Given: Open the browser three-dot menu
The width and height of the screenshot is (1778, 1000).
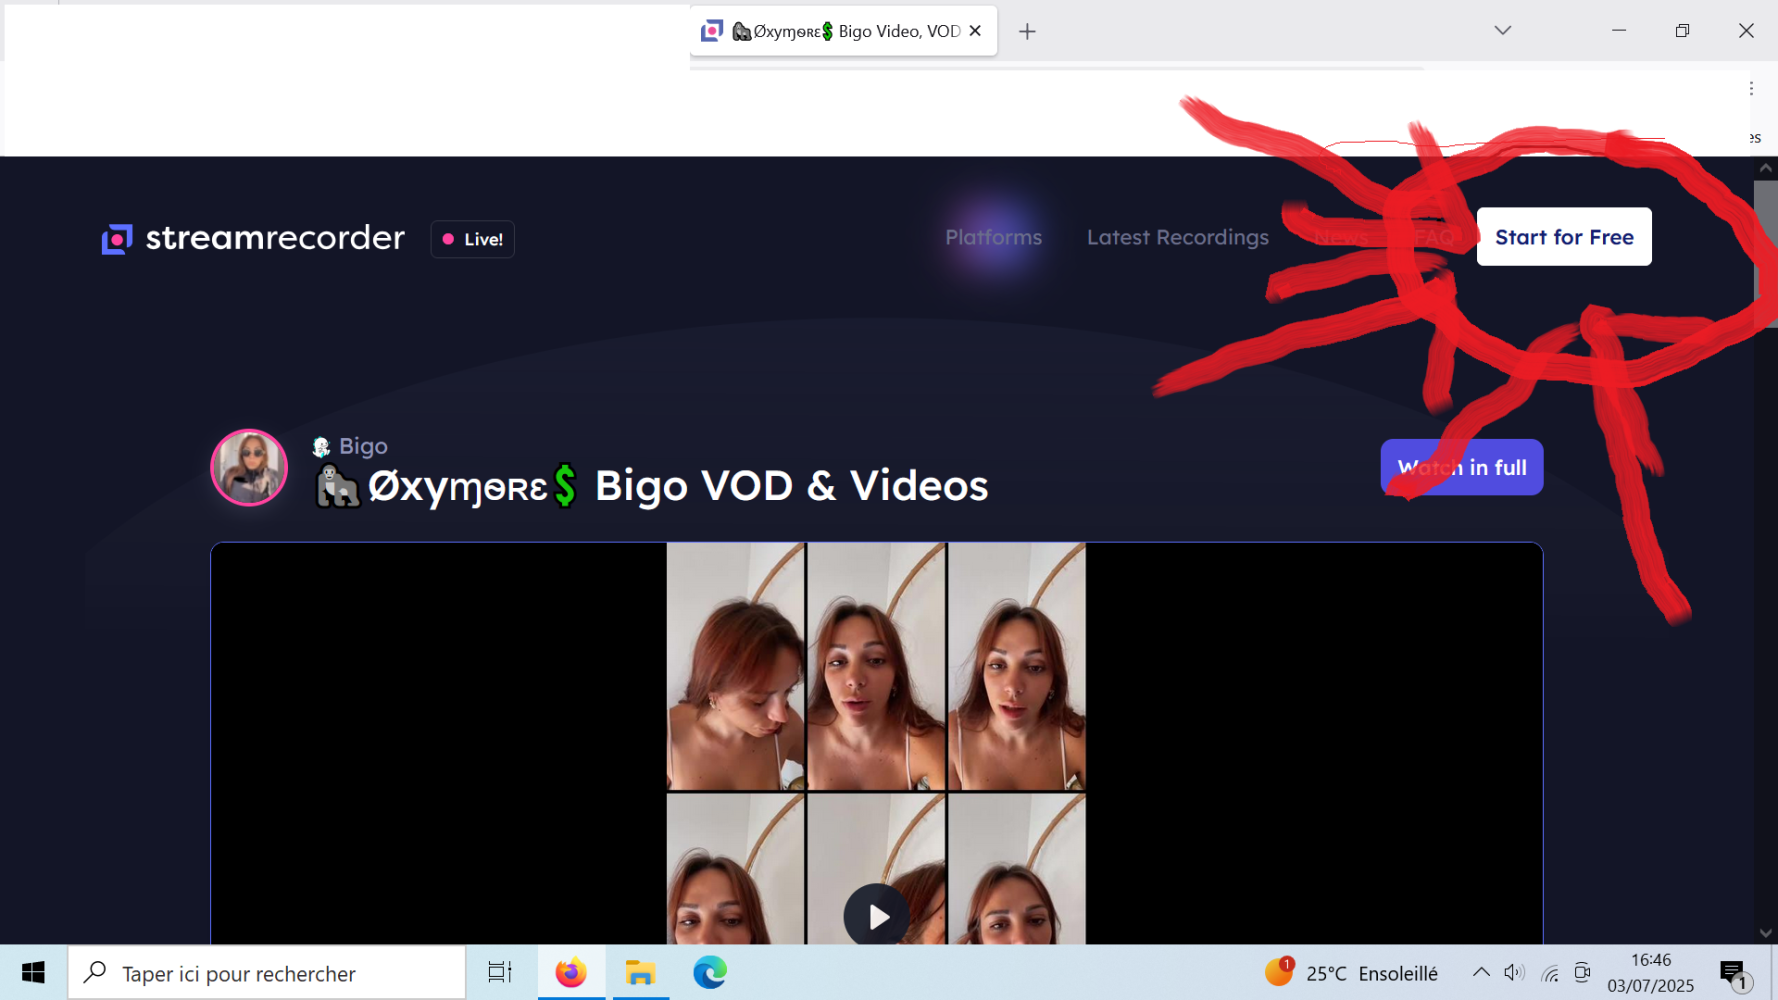Looking at the screenshot, I should (1751, 89).
